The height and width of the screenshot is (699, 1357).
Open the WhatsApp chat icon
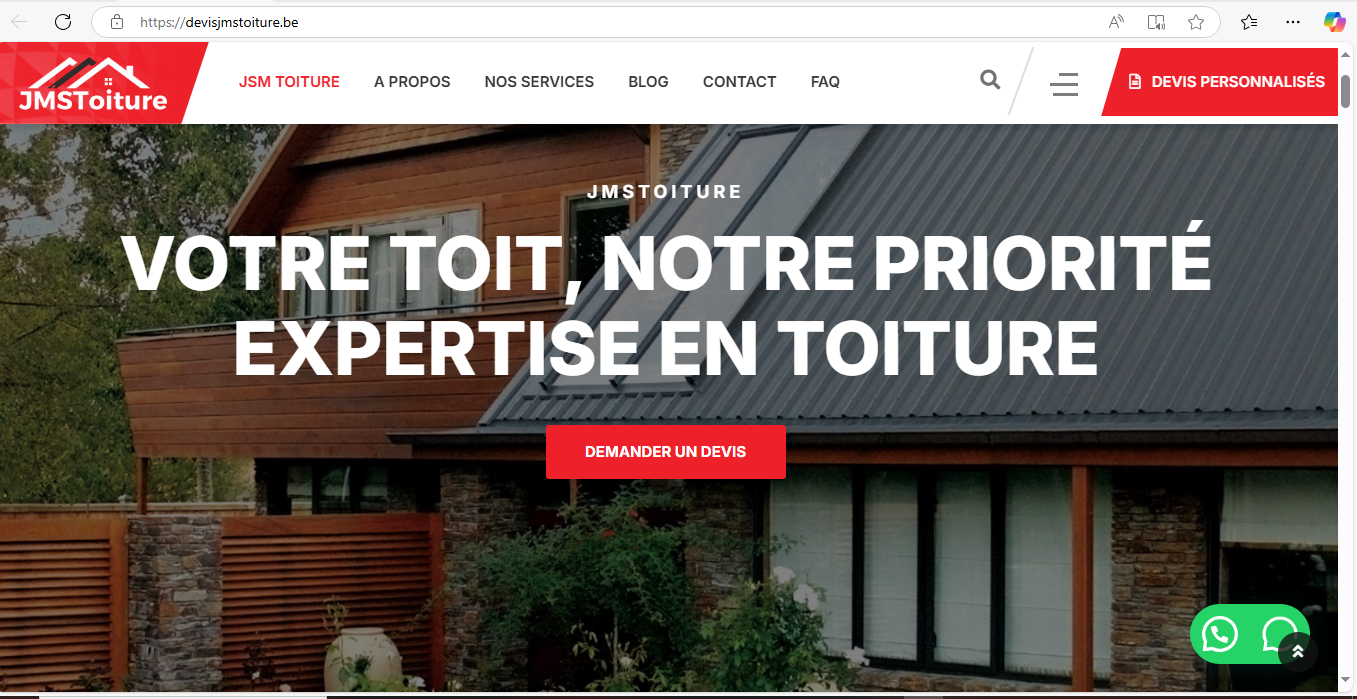click(1219, 634)
